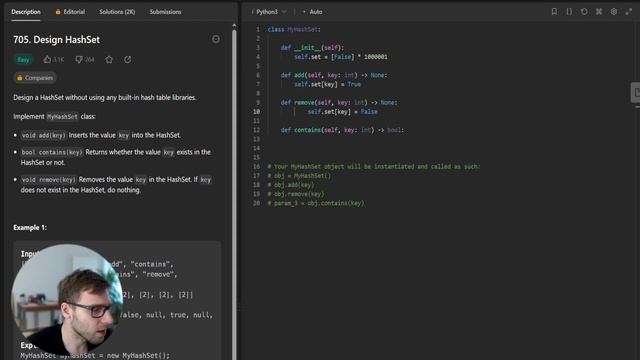Image resolution: width=640 pixels, height=360 pixels.
Task: Click the side panel handle at right edge
Action: click(x=636, y=93)
